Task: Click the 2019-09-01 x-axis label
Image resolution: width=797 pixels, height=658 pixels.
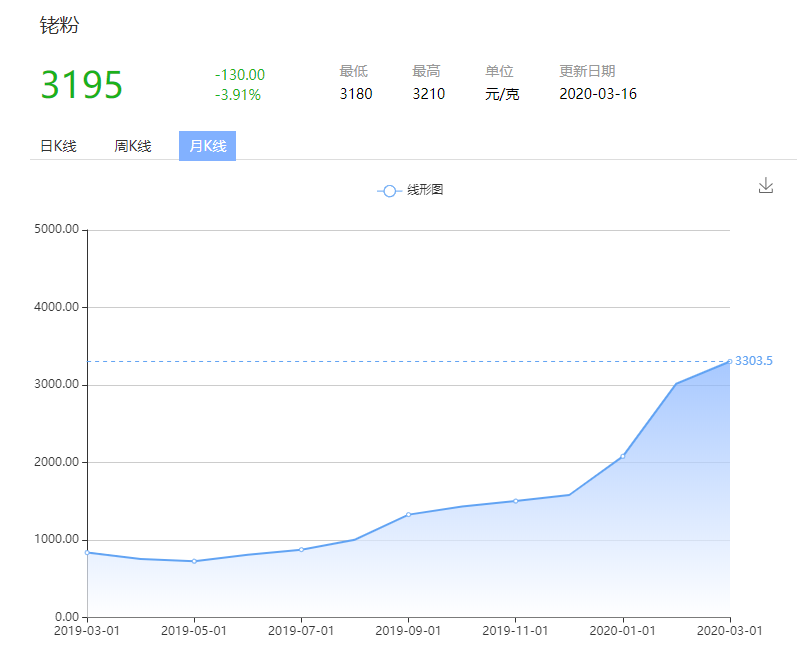Action: click(408, 631)
